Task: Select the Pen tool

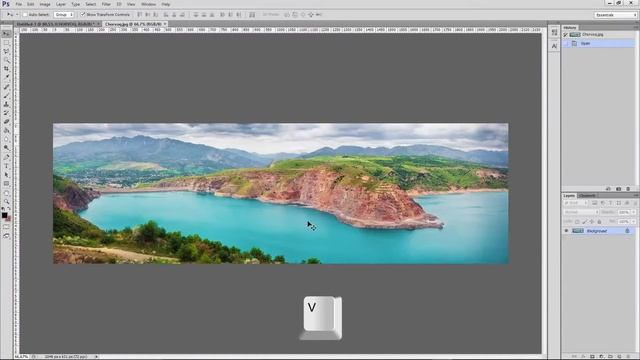Action: (x=6, y=157)
